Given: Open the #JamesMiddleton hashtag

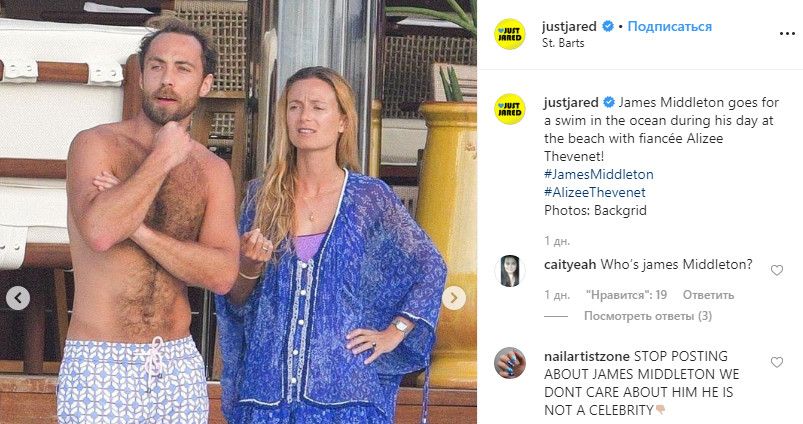Looking at the screenshot, I should pyautogui.click(x=599, y=175).
